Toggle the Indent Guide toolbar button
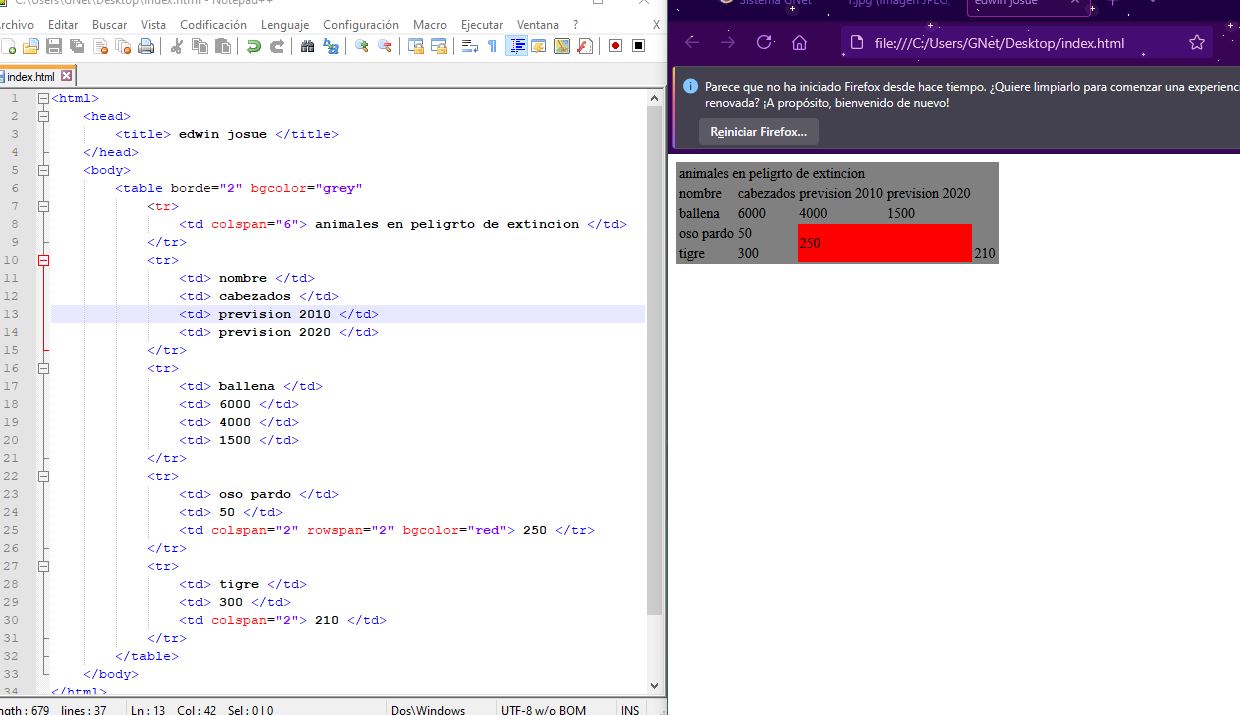 516,46
